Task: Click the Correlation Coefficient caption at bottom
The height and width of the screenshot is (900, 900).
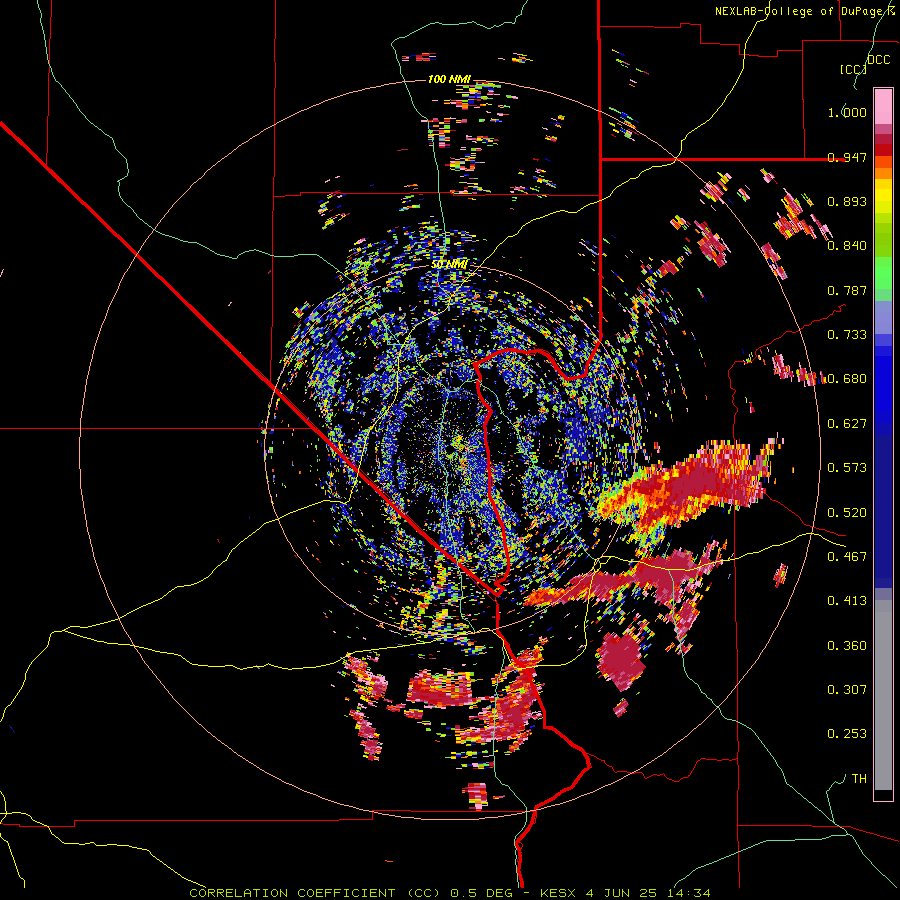Action: point(450,893)
